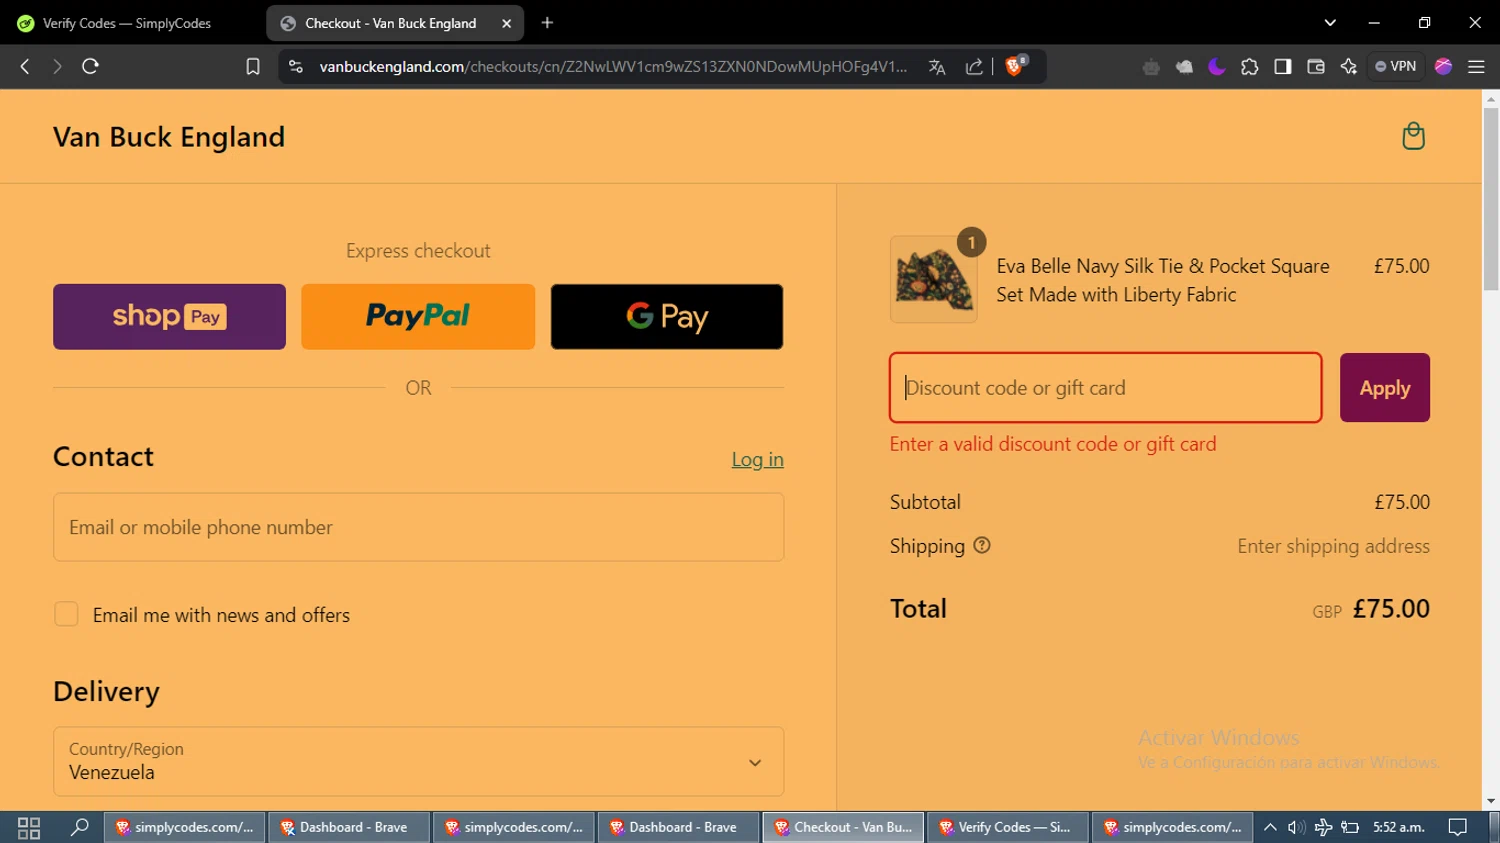Click the browser forward arrow
The height and width of the screenshot is (843, 1500).
tap(57, 66)
